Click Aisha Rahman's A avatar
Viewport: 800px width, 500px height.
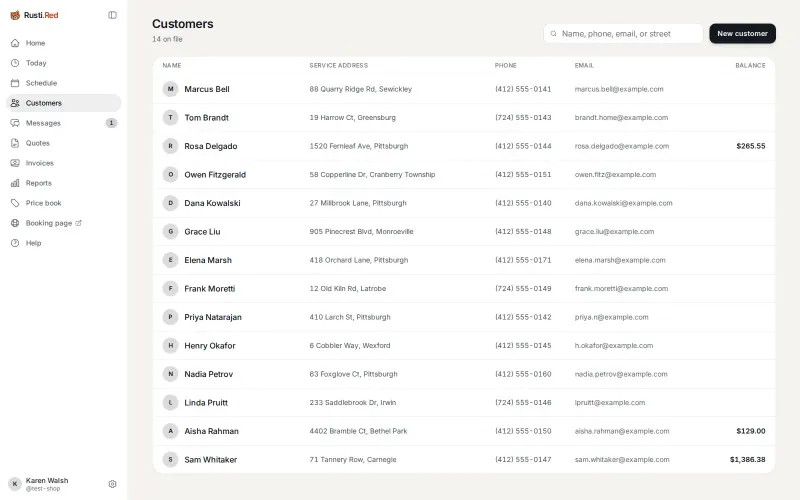[x=170, y=431]
